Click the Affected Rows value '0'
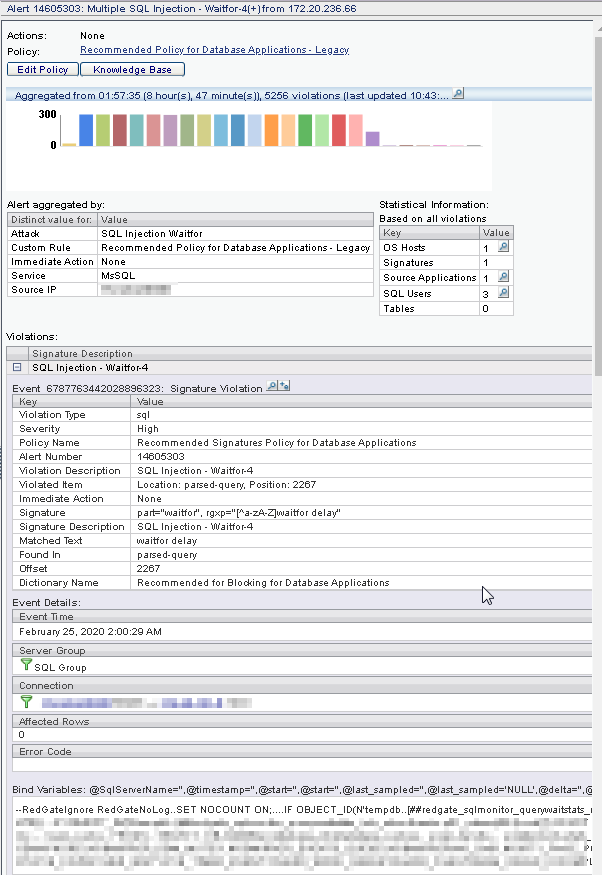Viewport: 602px width, 875px height. coord(22,734)
